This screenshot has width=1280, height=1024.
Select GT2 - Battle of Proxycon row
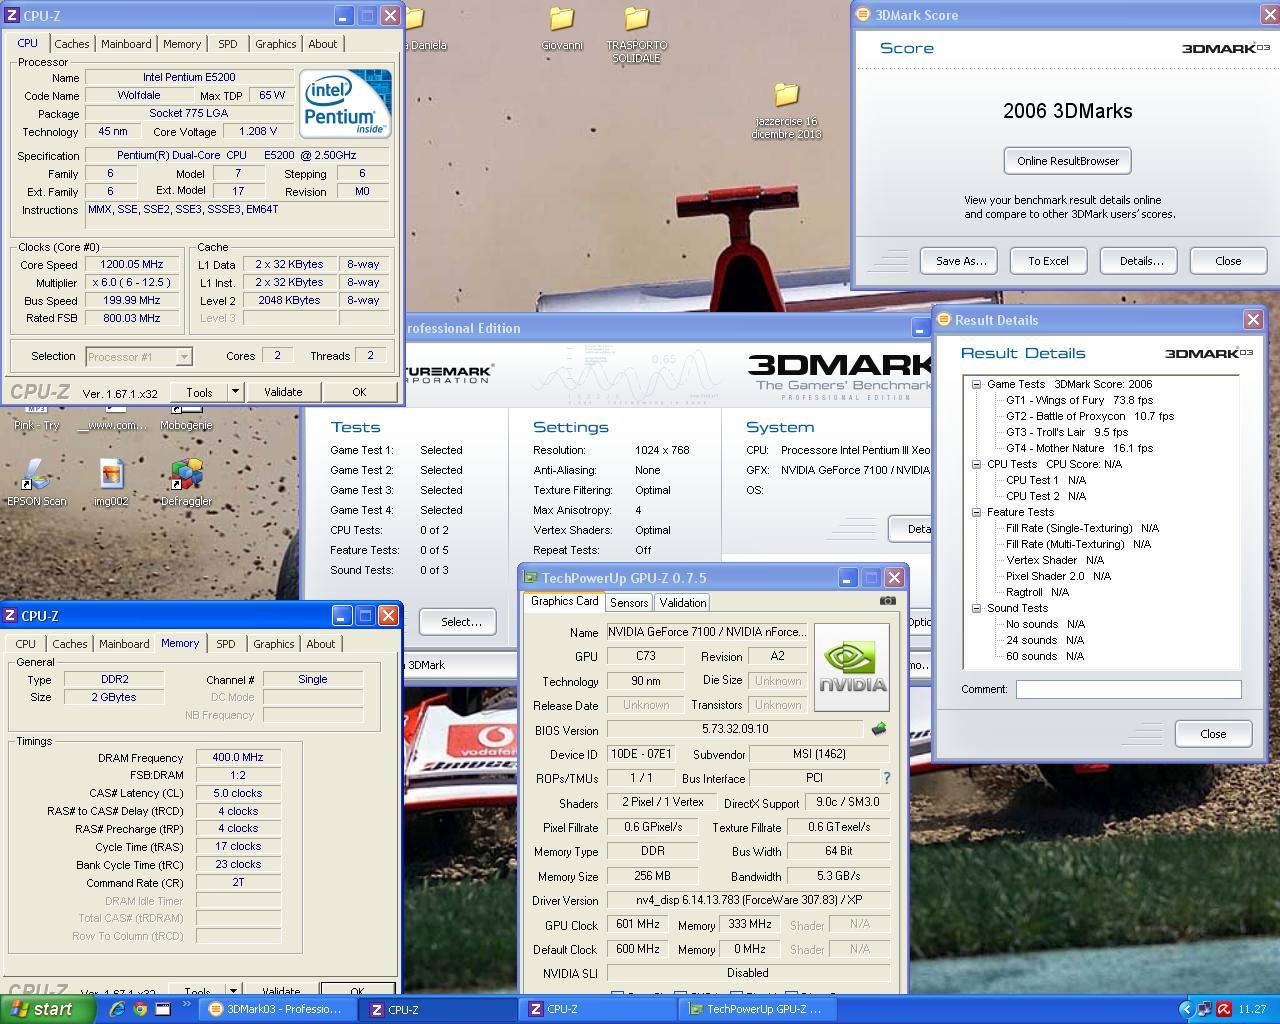[x=1090, y=416]
